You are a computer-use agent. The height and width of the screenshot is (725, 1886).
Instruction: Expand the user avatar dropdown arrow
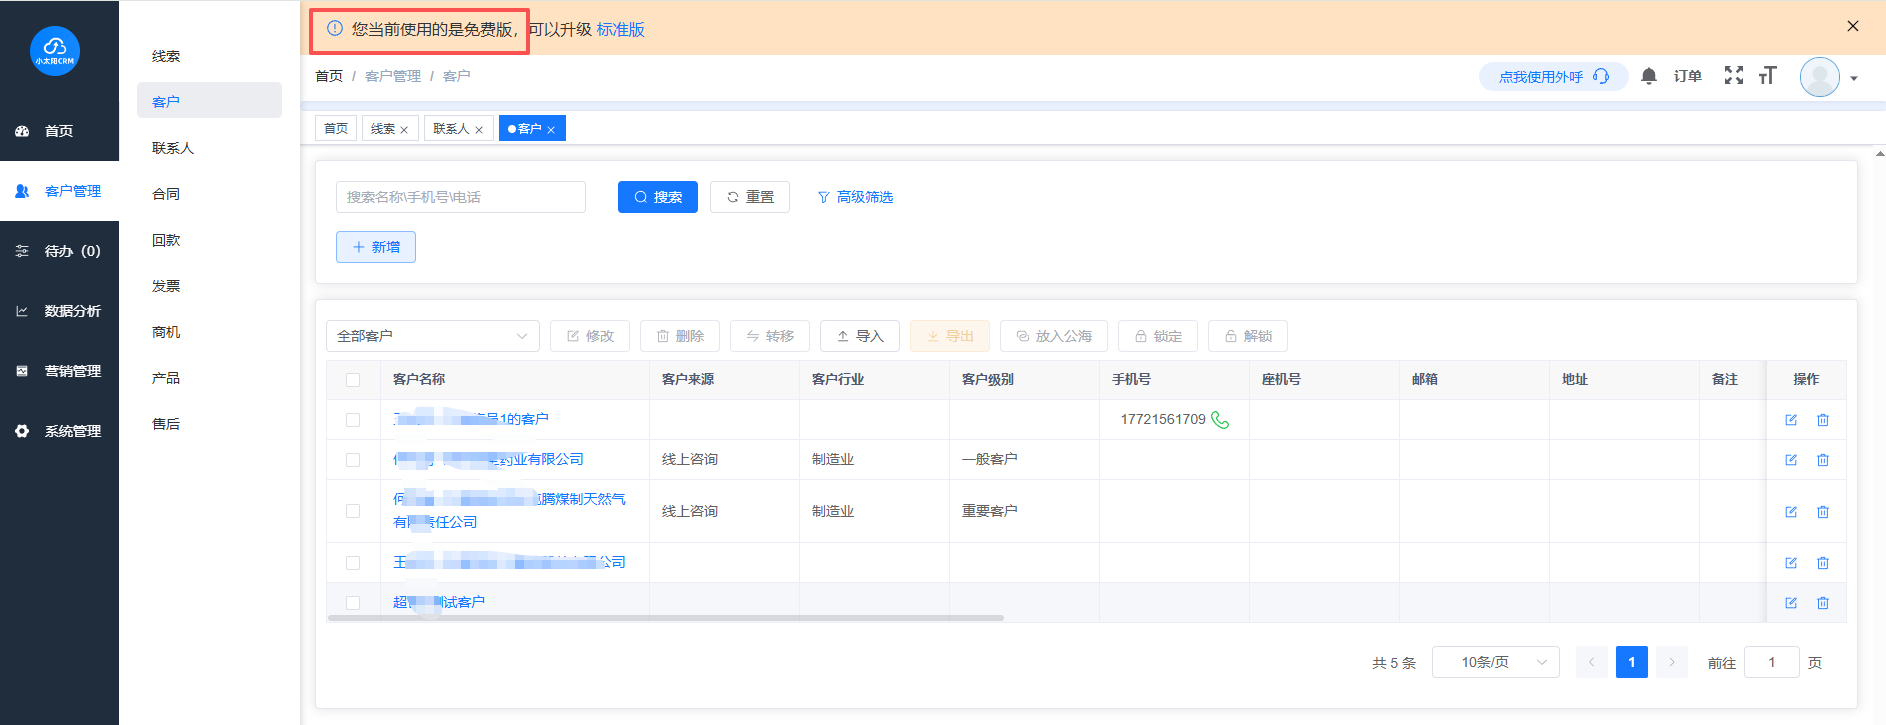[1853, 78]
